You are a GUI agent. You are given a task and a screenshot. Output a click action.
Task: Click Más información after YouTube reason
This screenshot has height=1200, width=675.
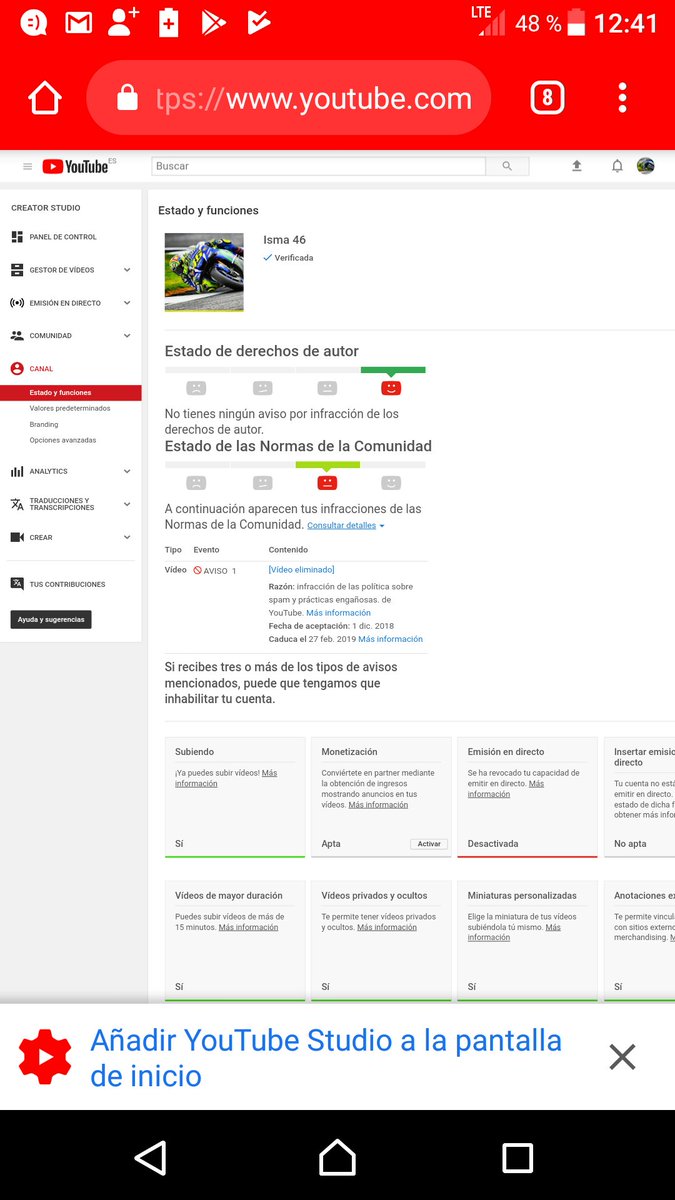[338, 613]
